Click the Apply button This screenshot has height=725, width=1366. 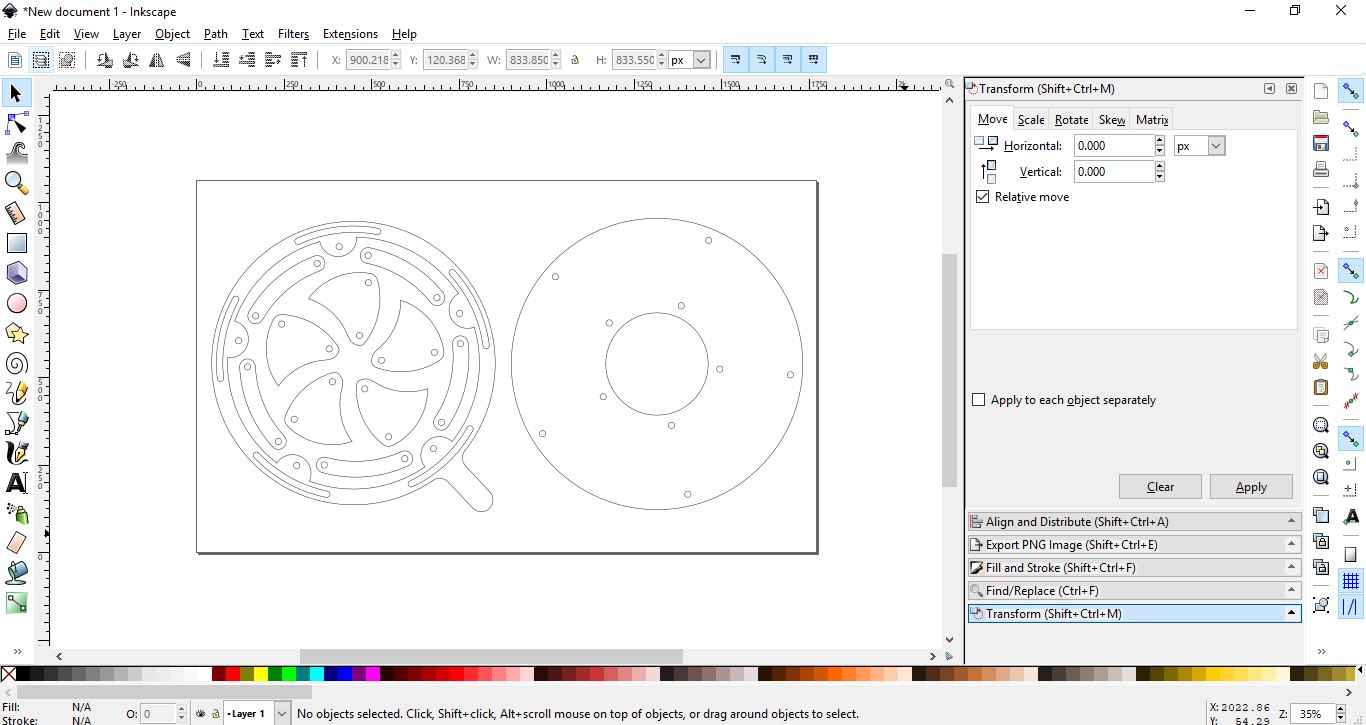[x=1250, y=487]
